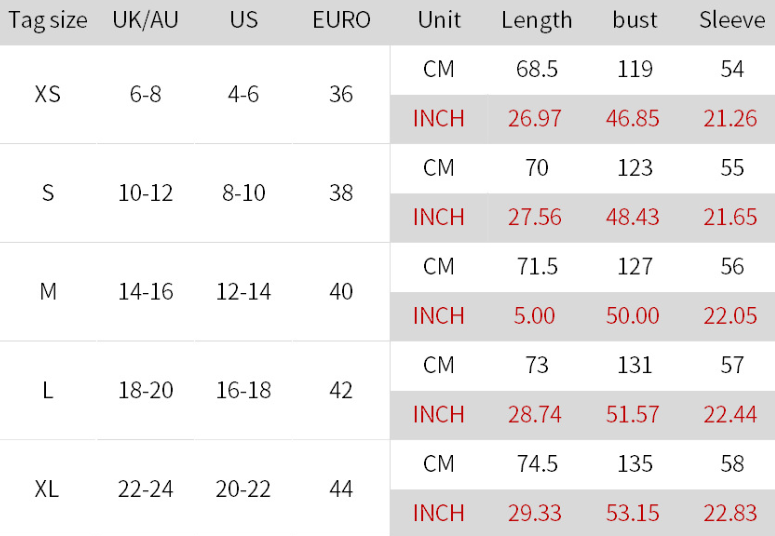775x536 pixels.
Task: Click the 21.26 sleeve inch value
Action: [x=731, y=119]
